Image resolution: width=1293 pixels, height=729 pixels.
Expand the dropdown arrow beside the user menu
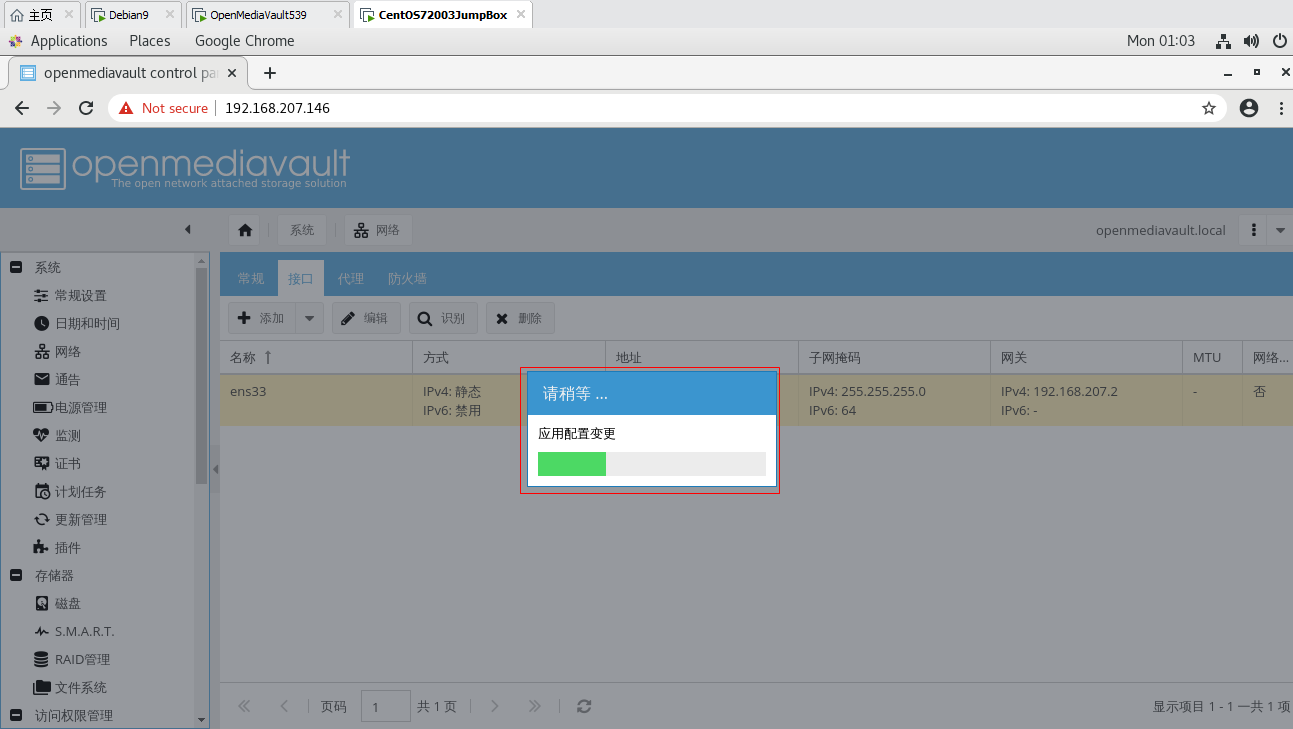tap(1281, 230)
